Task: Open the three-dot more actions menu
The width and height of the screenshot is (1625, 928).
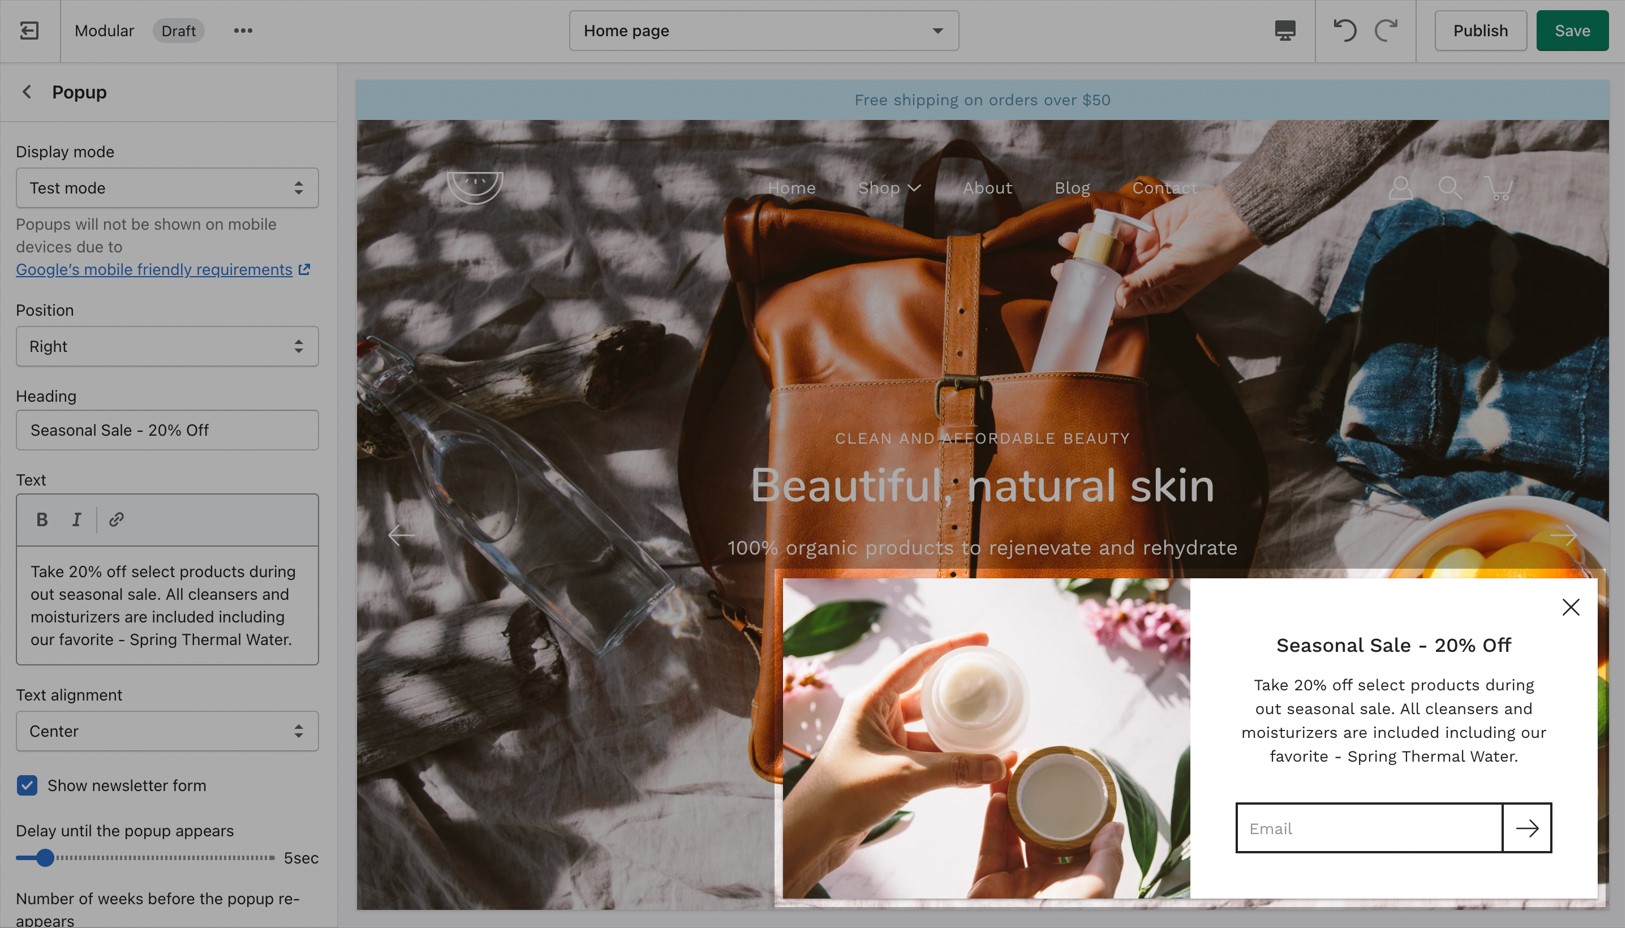Action: pos(243,31)
